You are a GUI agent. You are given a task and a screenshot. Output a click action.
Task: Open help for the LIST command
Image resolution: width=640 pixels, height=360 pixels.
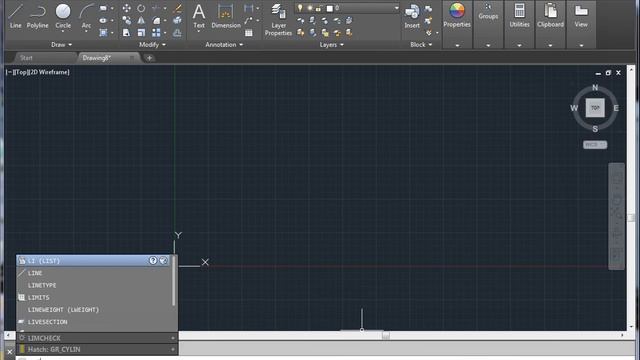153,260
